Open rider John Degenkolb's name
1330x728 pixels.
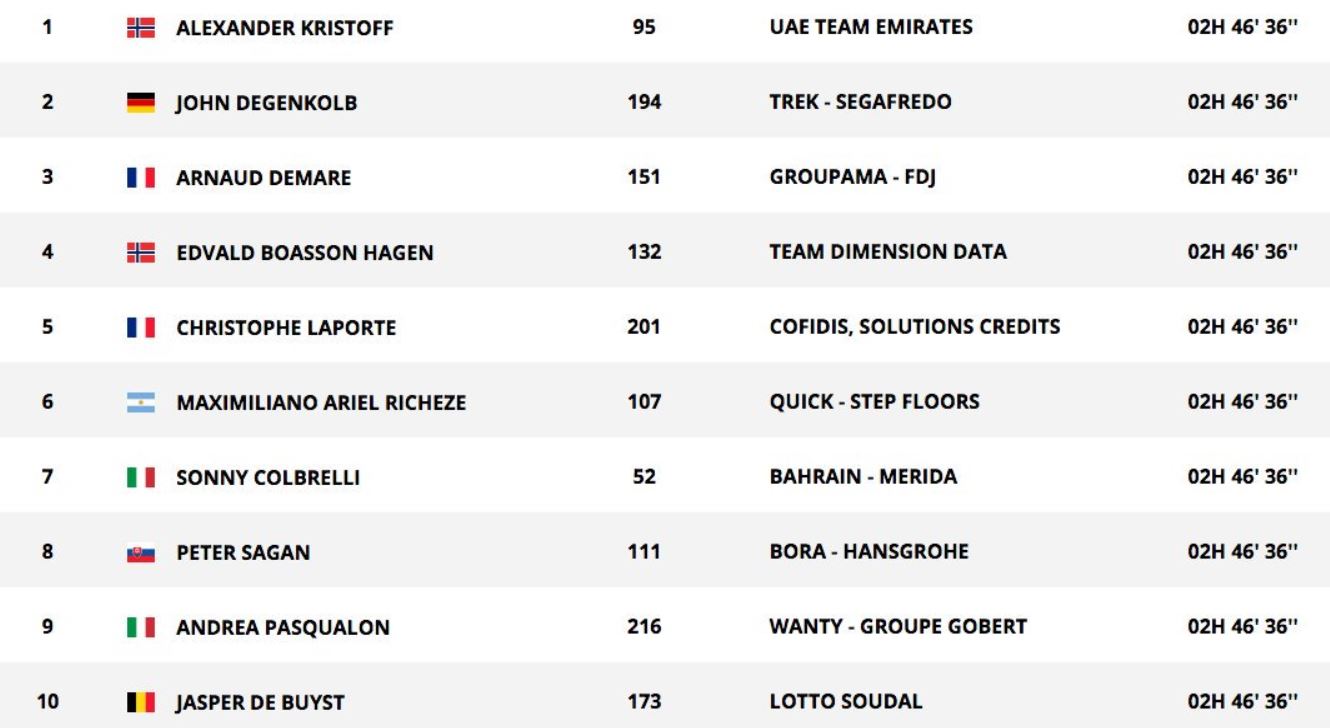(266, 103)
